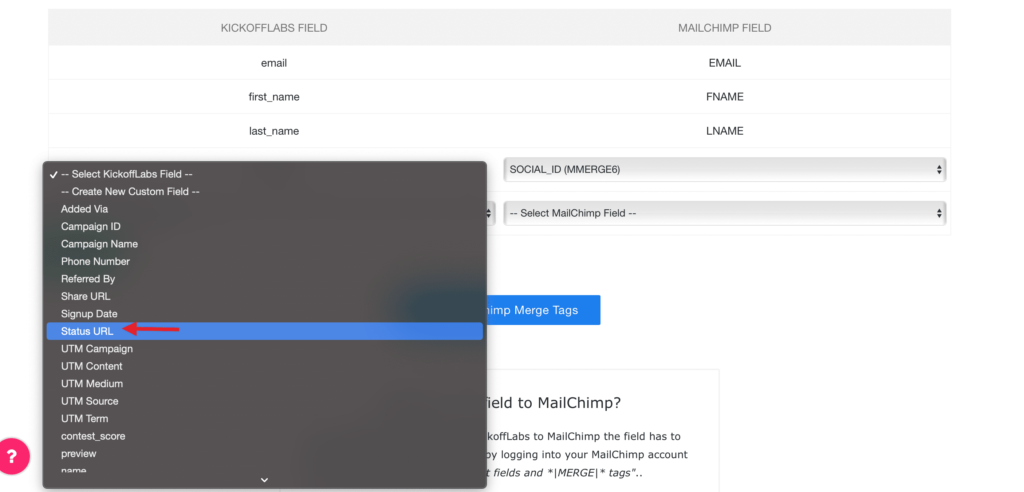The height and width of the screenshot is (492, 1024).
Task: Select the highlighted 'Status URL' option
Action: (264, 331)
